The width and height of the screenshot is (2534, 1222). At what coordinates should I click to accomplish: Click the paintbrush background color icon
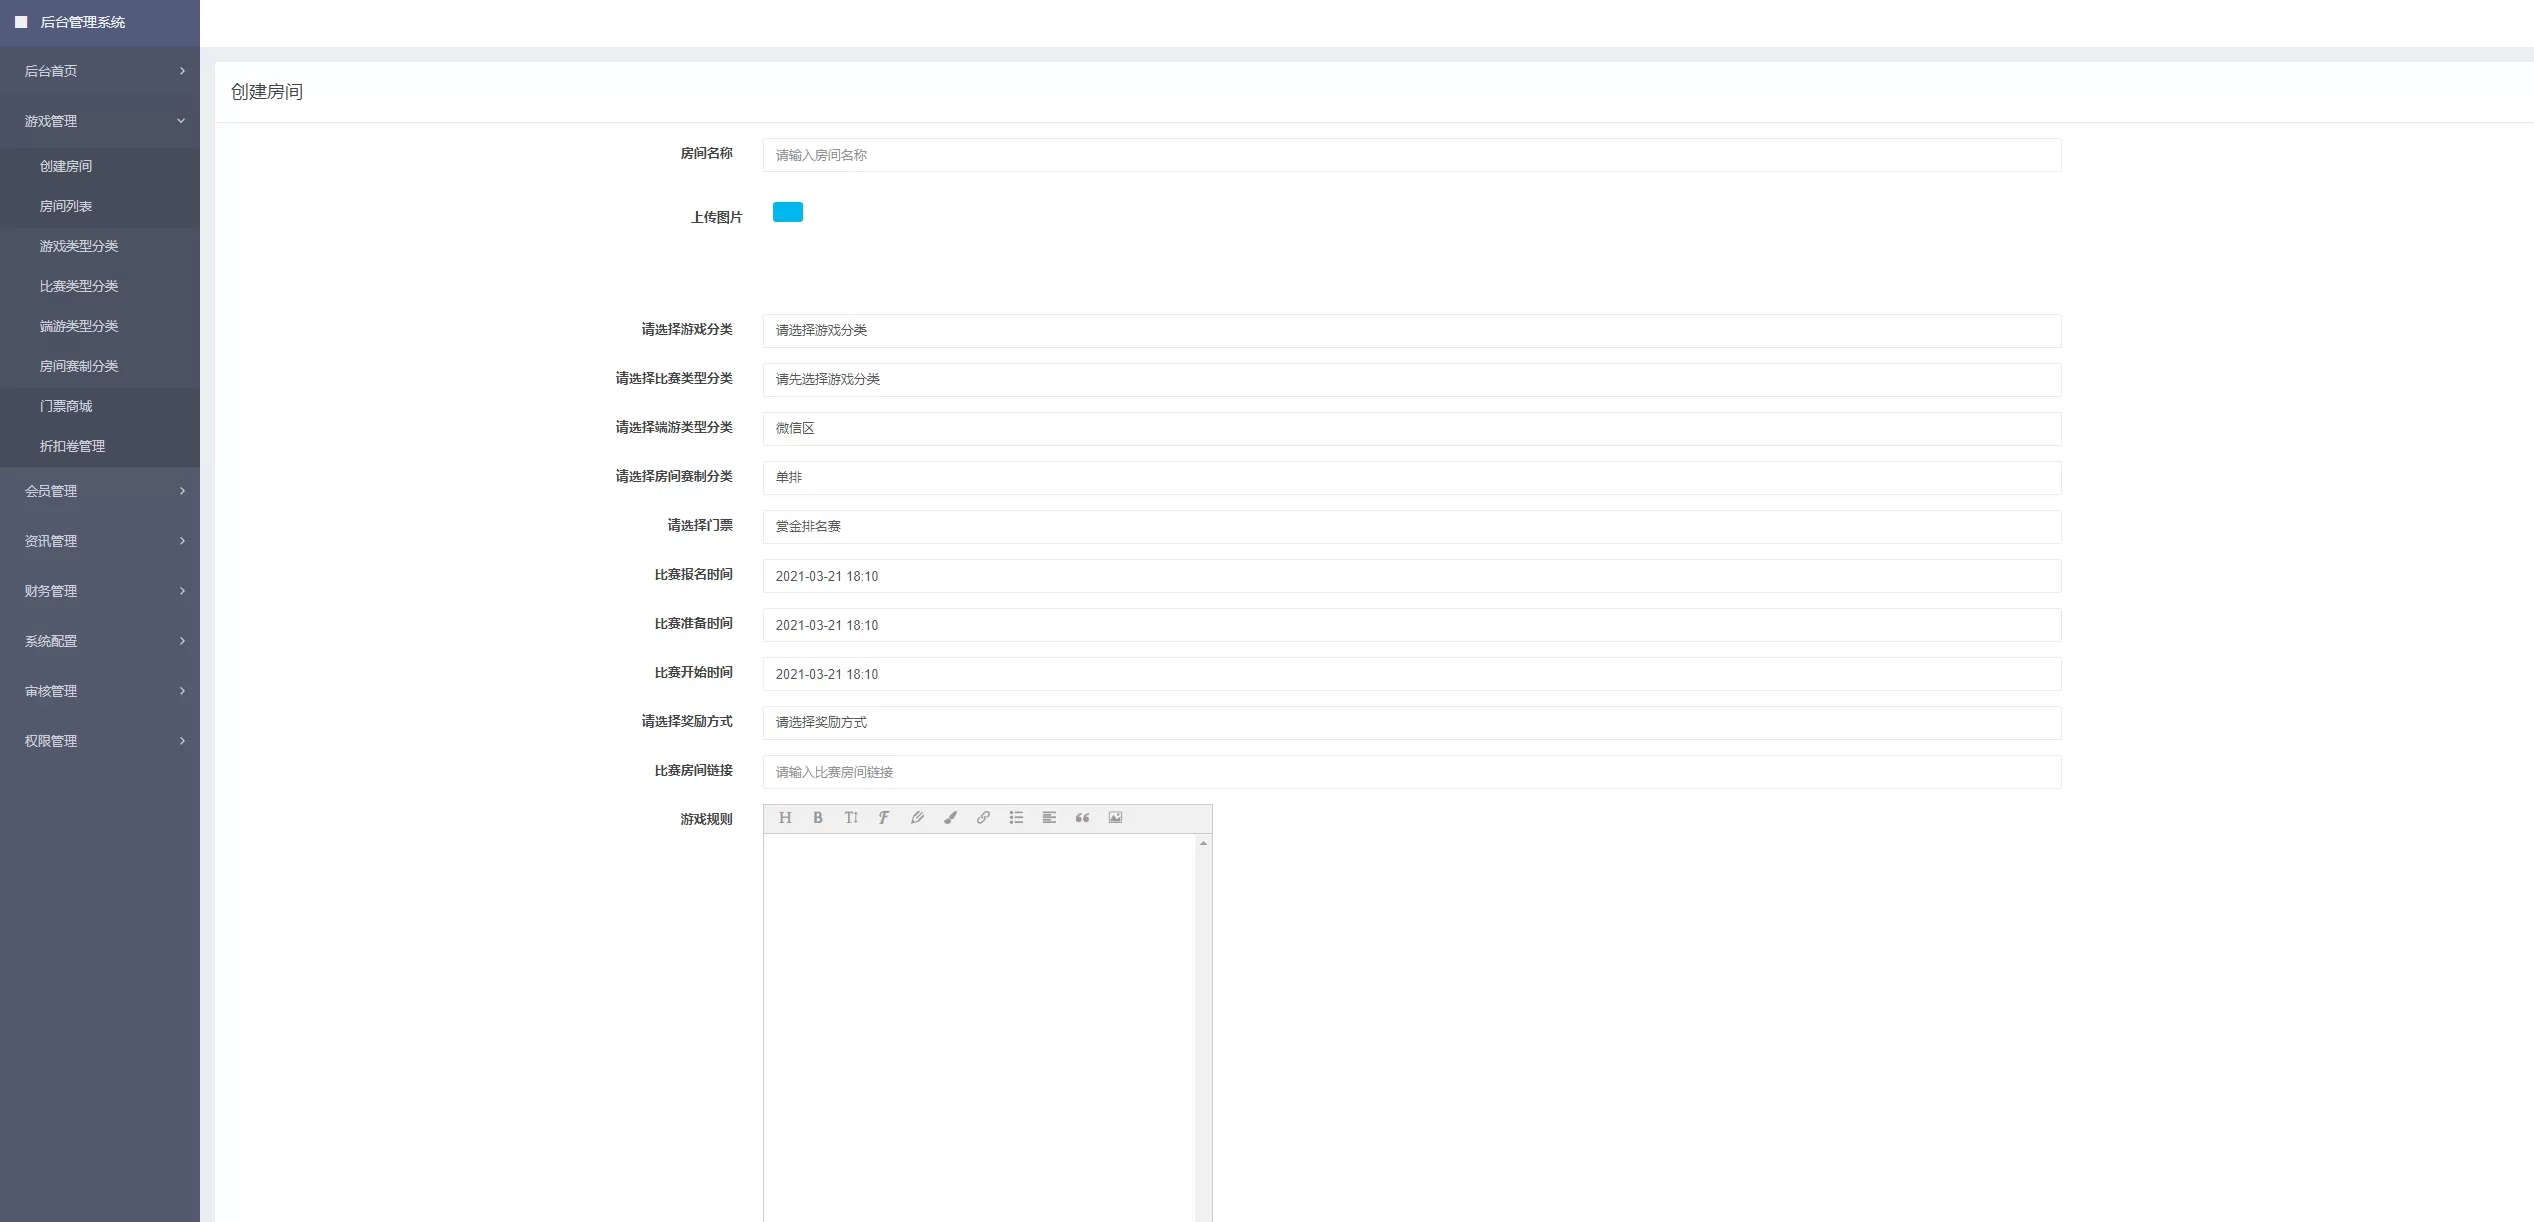click(950, 818)
